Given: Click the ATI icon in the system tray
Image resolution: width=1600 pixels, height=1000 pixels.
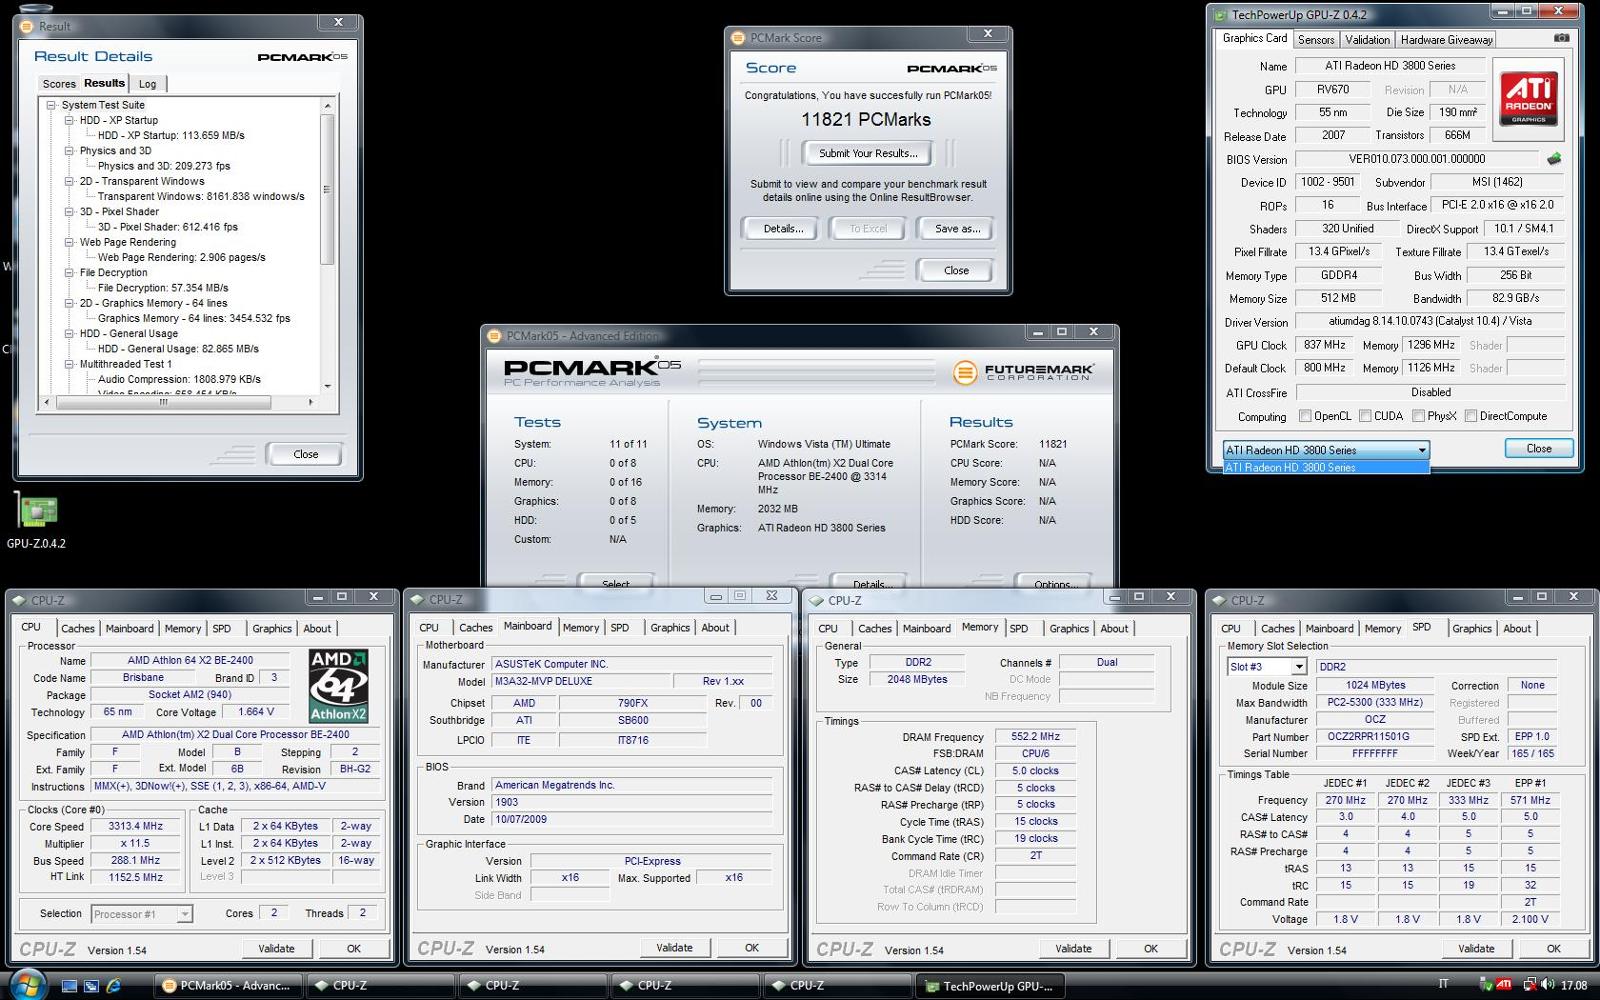Looking at the screenshot, I should 1503,985.
